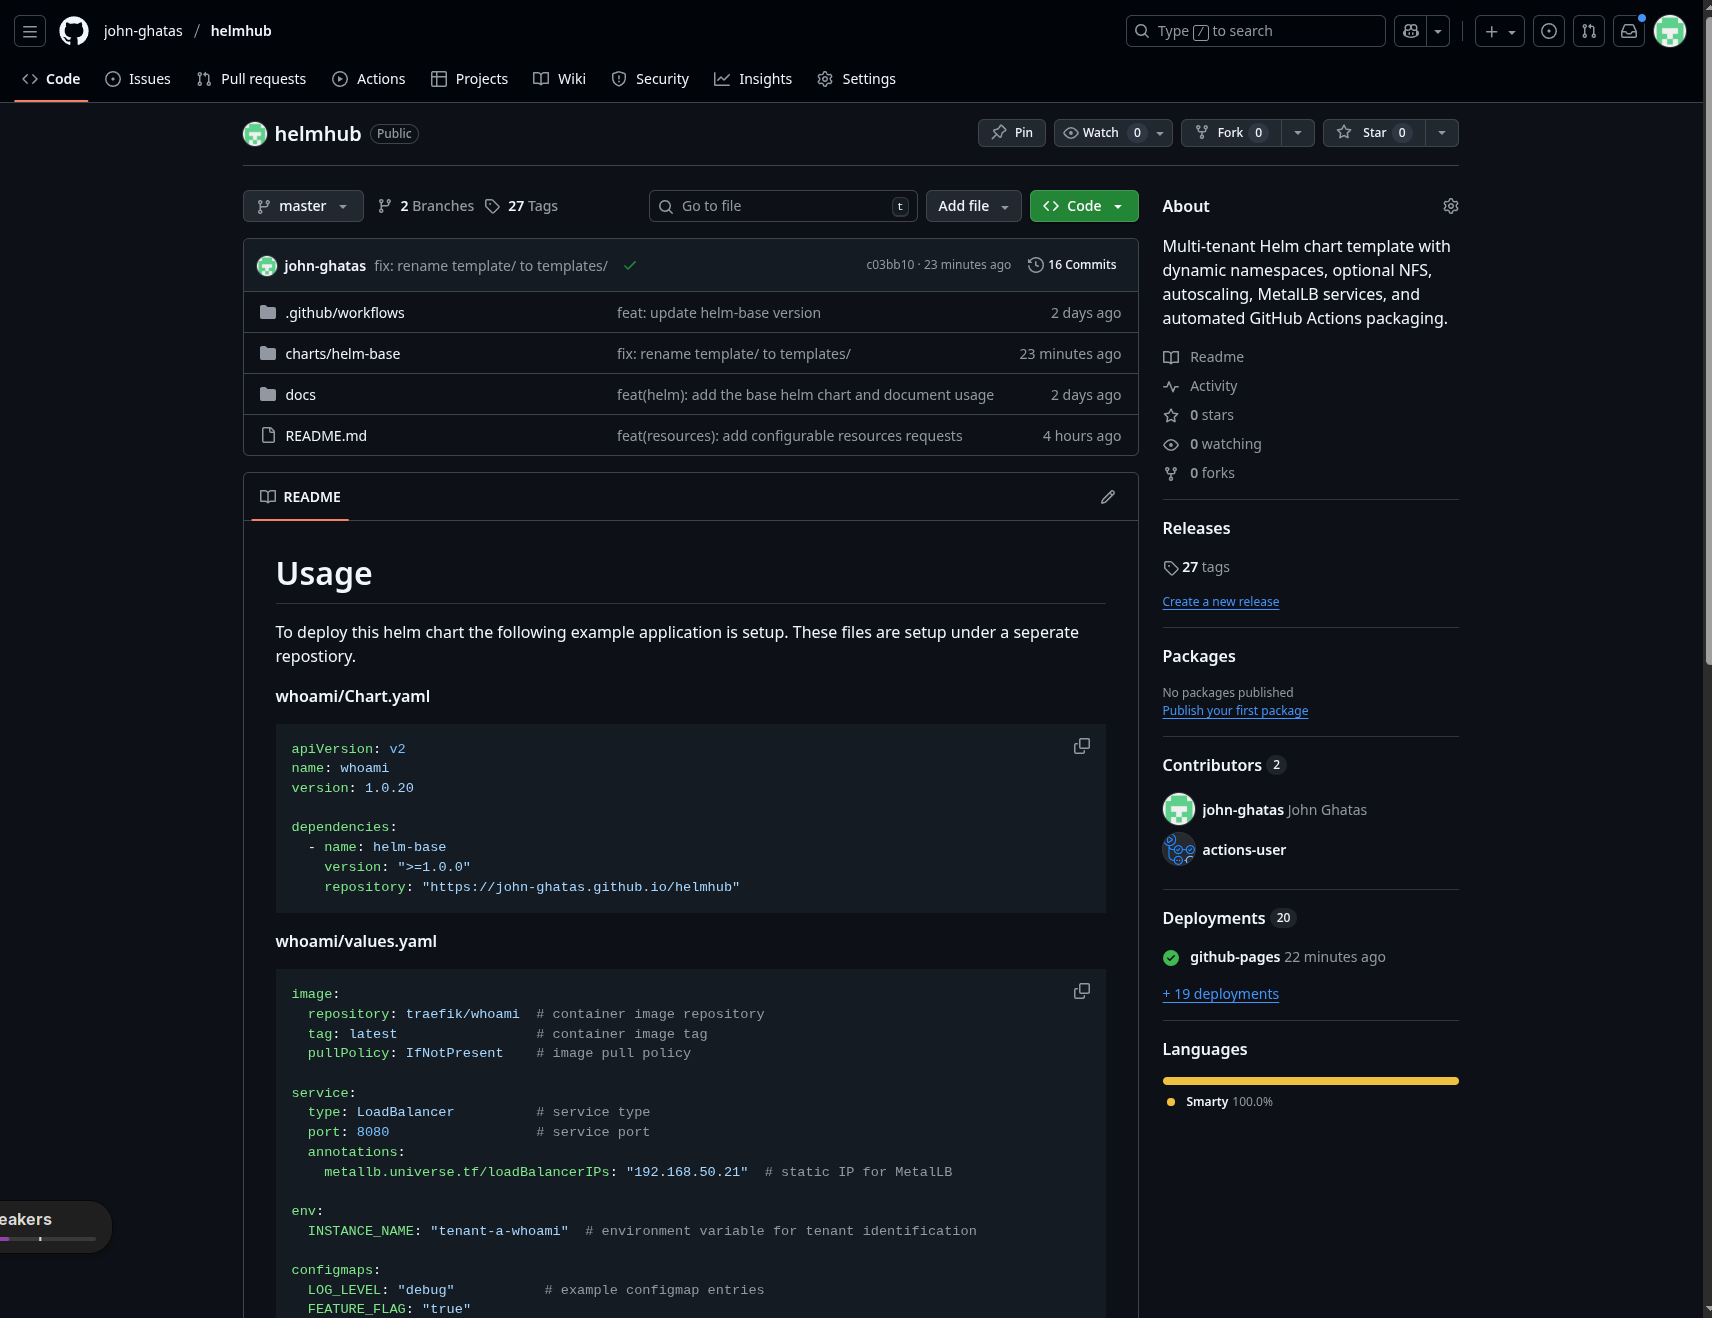Copy the values.yaml code block
Screen dimensions: 1712x1318
pos(1081,991)
